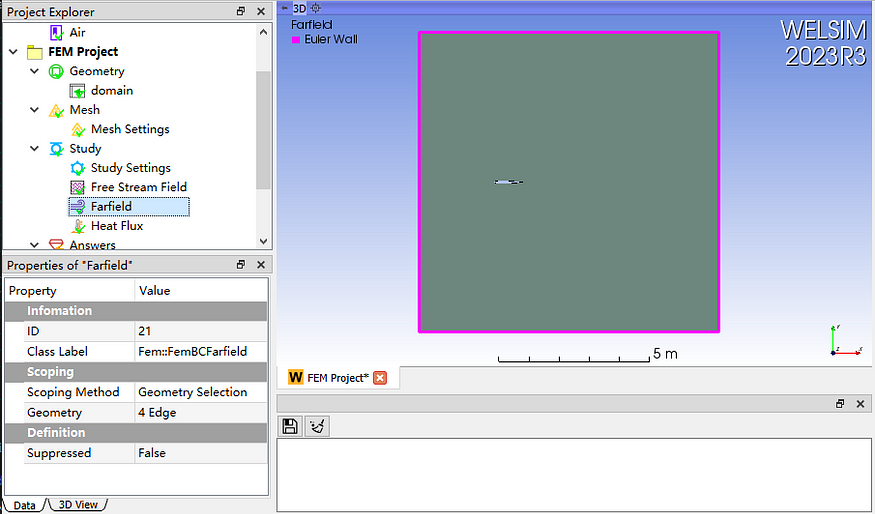Collapse the Geometry tree node
Image resolution: width=875 pixels, height=514 pixels.
(35, 71)
